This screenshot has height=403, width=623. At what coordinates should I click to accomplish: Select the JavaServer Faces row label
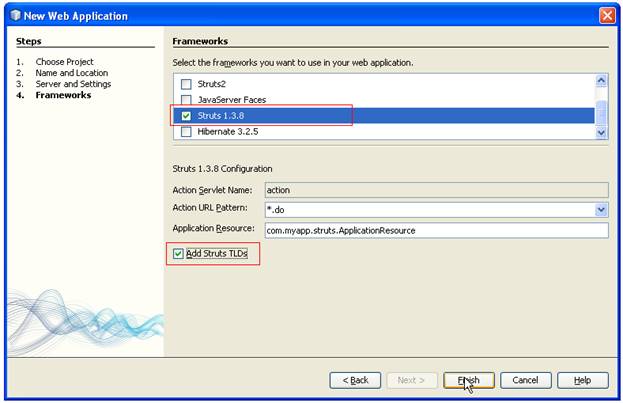pos(232,100)
